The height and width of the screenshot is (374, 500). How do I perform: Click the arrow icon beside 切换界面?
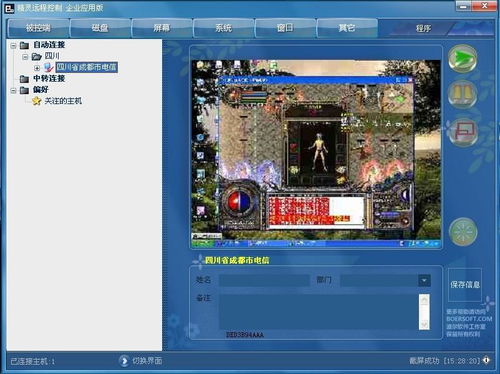124,361
